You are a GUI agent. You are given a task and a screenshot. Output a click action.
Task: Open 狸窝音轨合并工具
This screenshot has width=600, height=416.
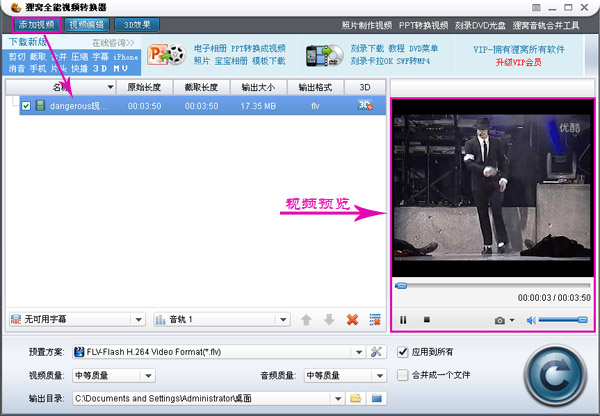(546, 25)
